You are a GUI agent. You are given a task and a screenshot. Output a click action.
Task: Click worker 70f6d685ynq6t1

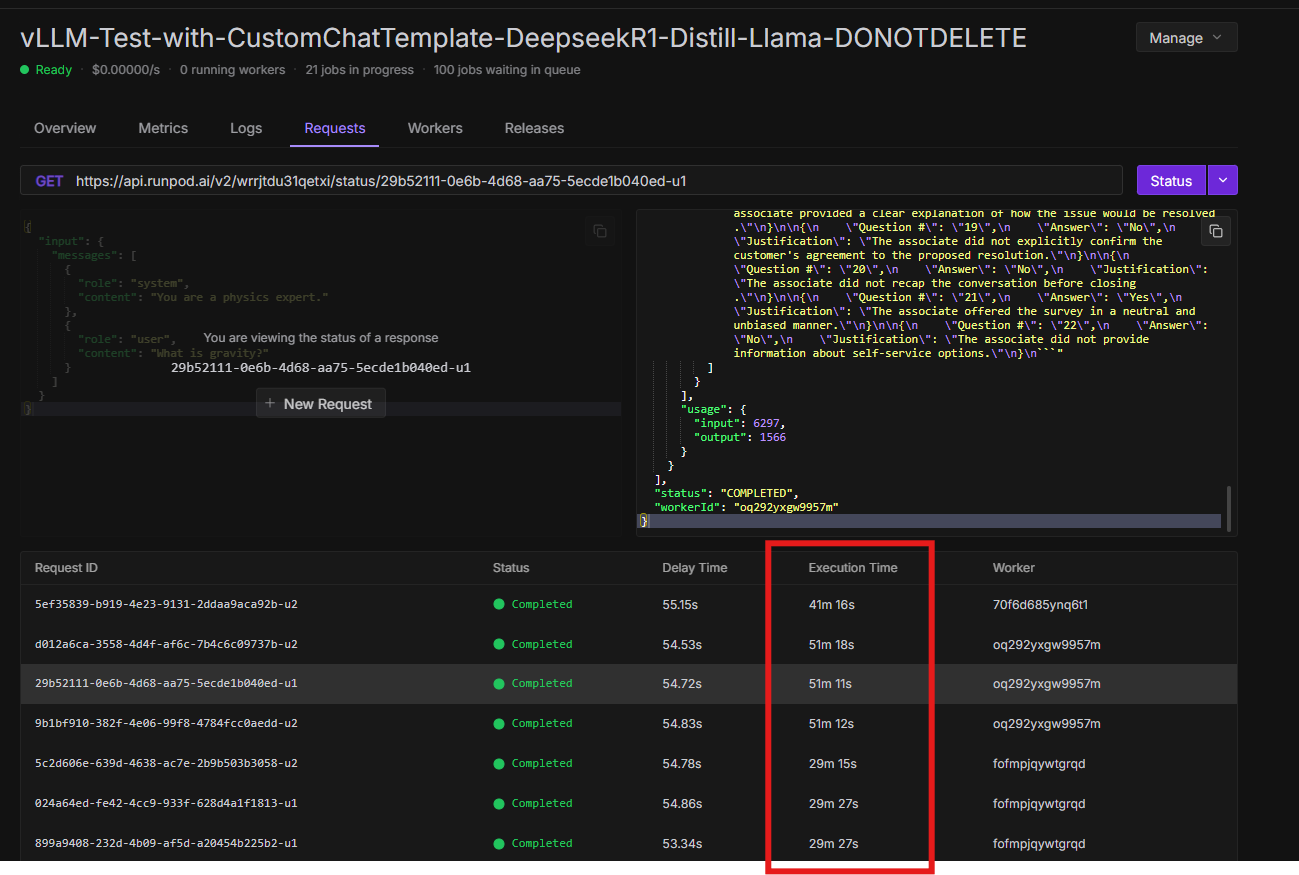coord(1040,604)
